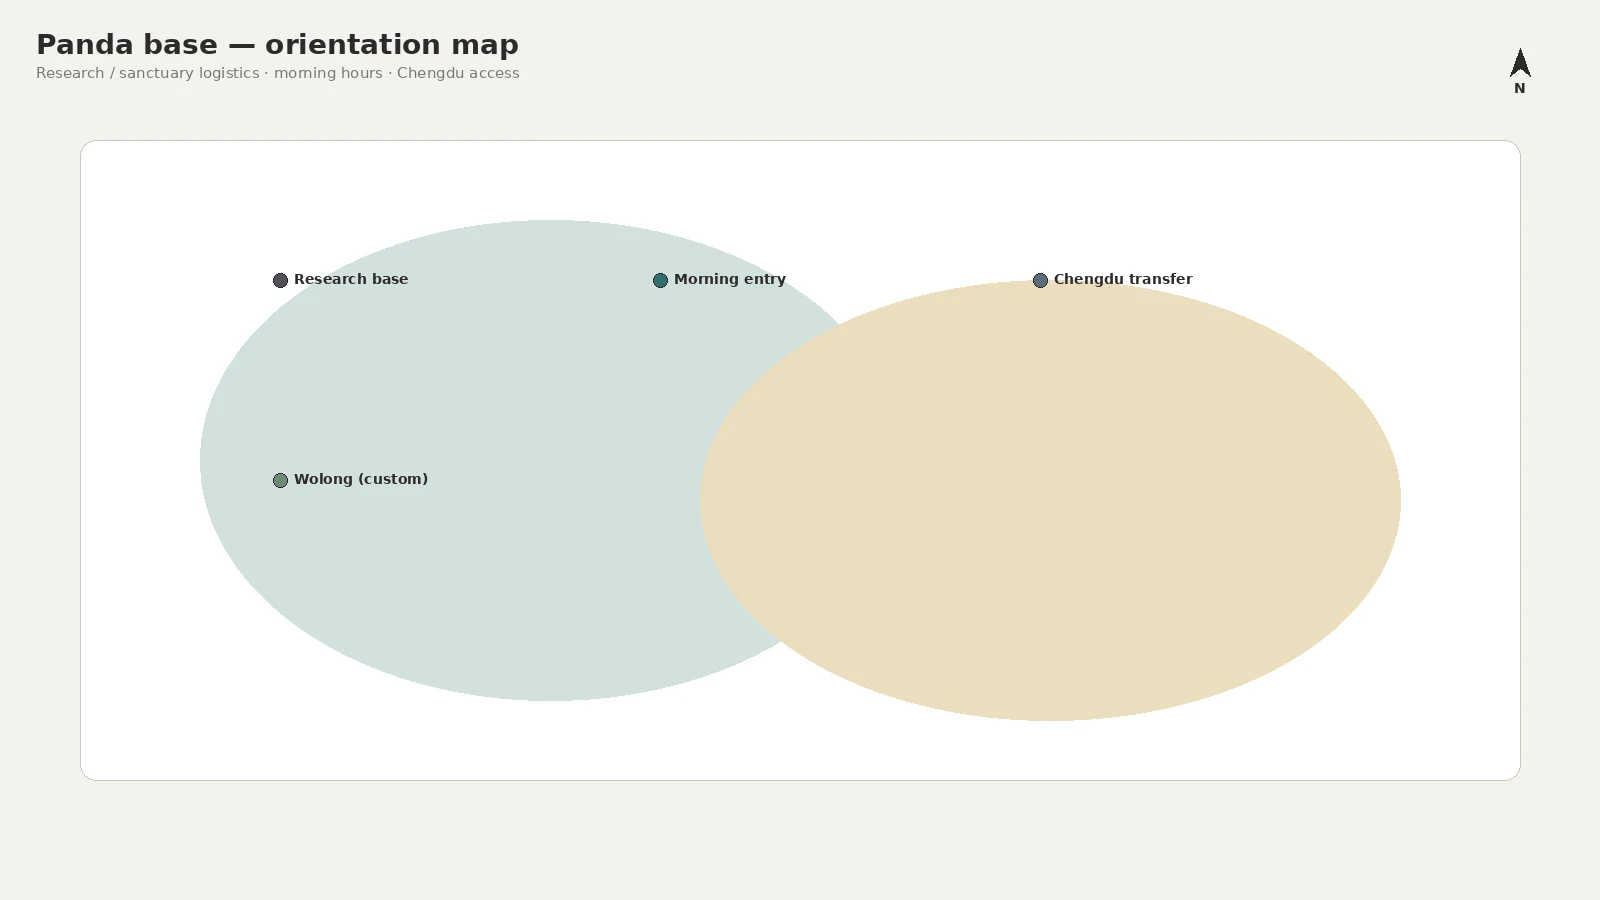Click the north arrow compass icon
This screenshot has height=900, width=1600.
click(1520, 63)
